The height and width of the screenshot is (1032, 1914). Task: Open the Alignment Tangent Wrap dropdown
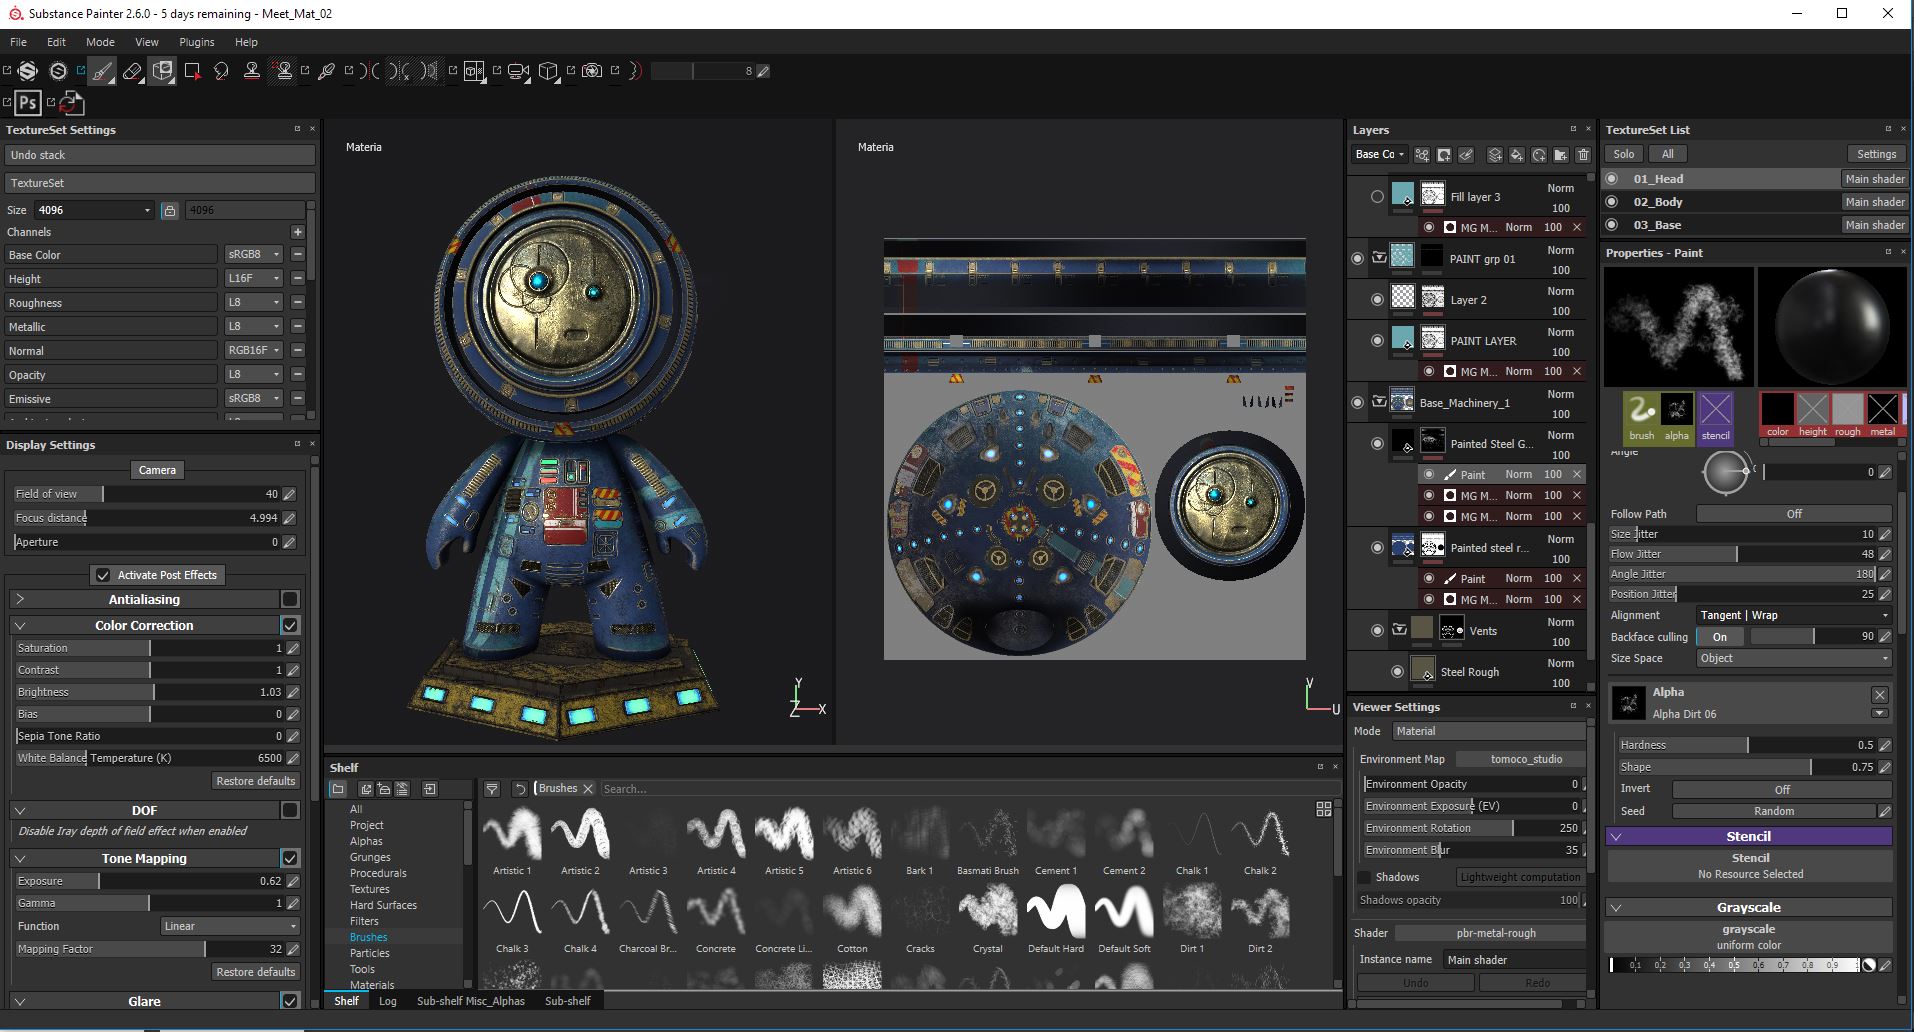point(1794,615)
